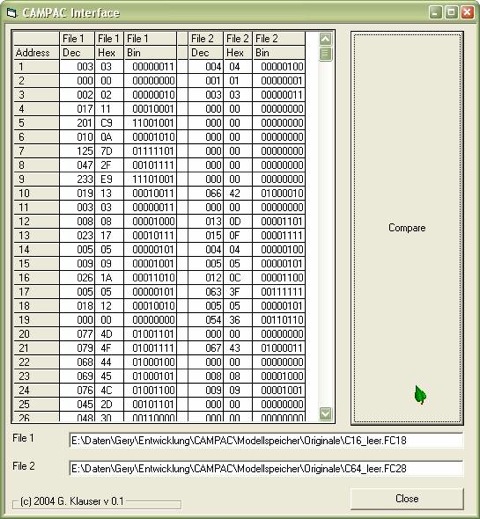
Task: Select address row 10 header
Action: [x=36, y=193]
